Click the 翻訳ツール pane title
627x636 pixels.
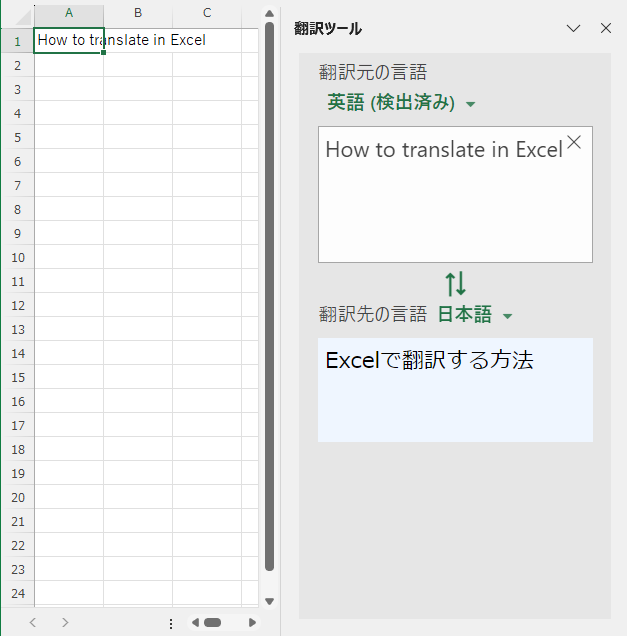point(328,29)
